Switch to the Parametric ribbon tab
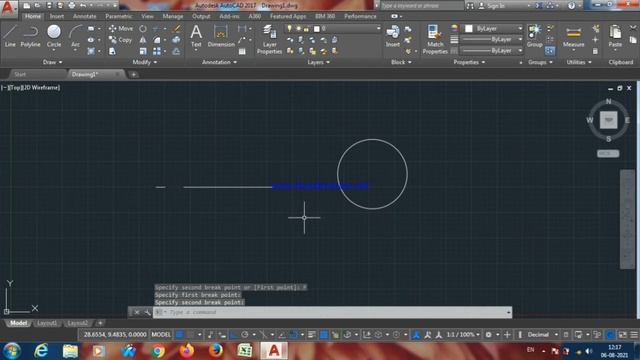 [x=119, y=16]
